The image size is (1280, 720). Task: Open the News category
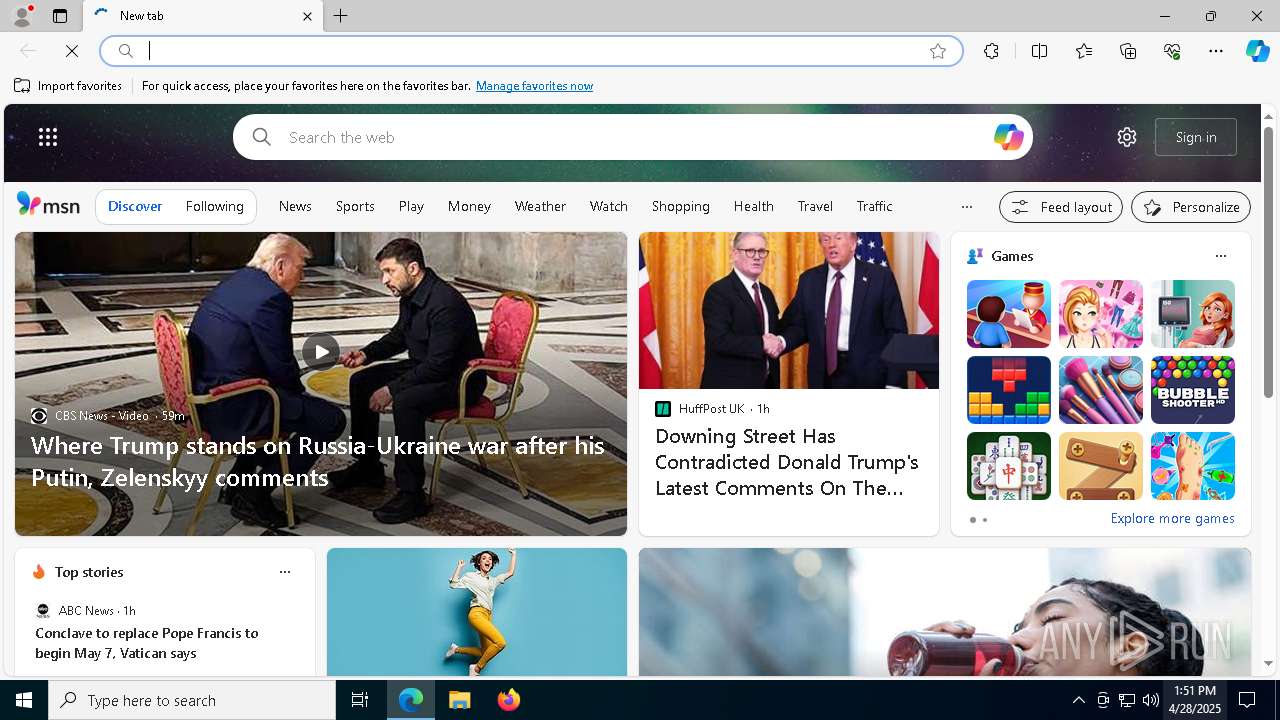pyautogui.click(x=295, y=206)
